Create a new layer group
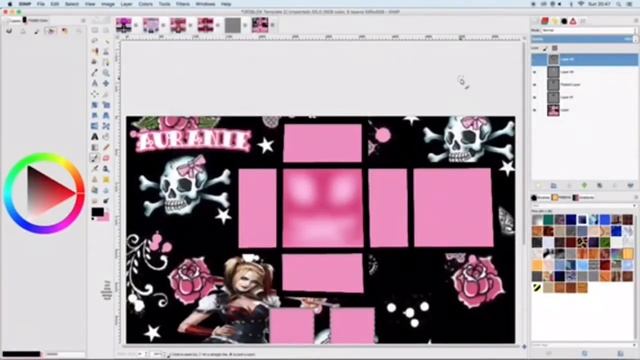This screenshot has width=640, height=360. [x=553, y=186]
